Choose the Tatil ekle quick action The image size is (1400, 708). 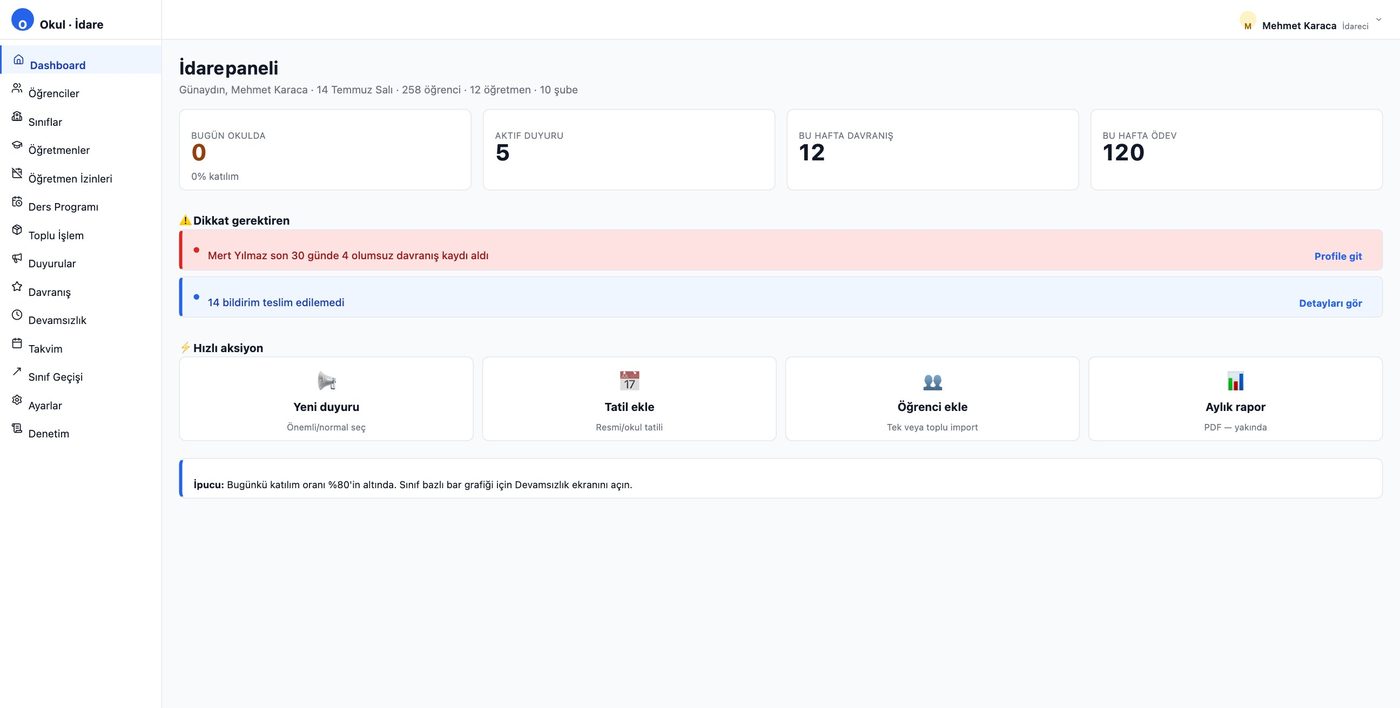(x=629, y=399)
